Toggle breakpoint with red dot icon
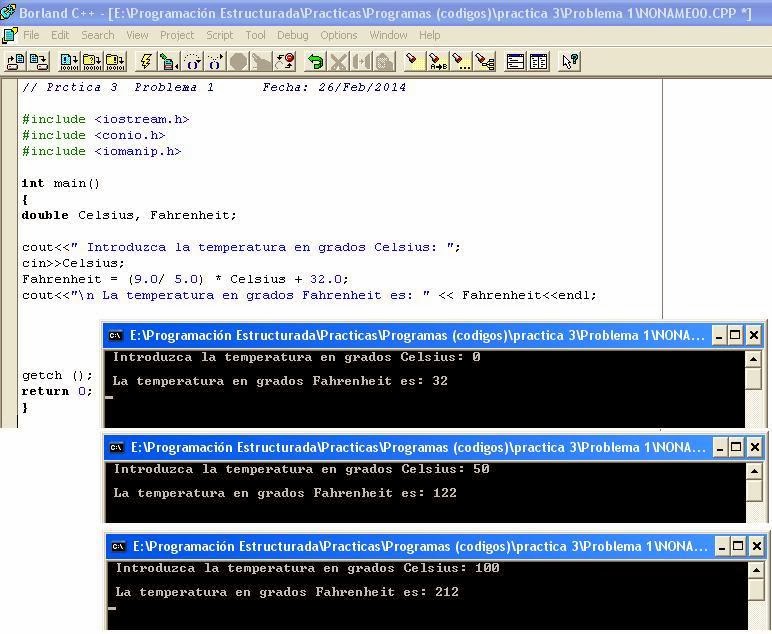Viewport: 772px width, 634px height. click(285, 62)
